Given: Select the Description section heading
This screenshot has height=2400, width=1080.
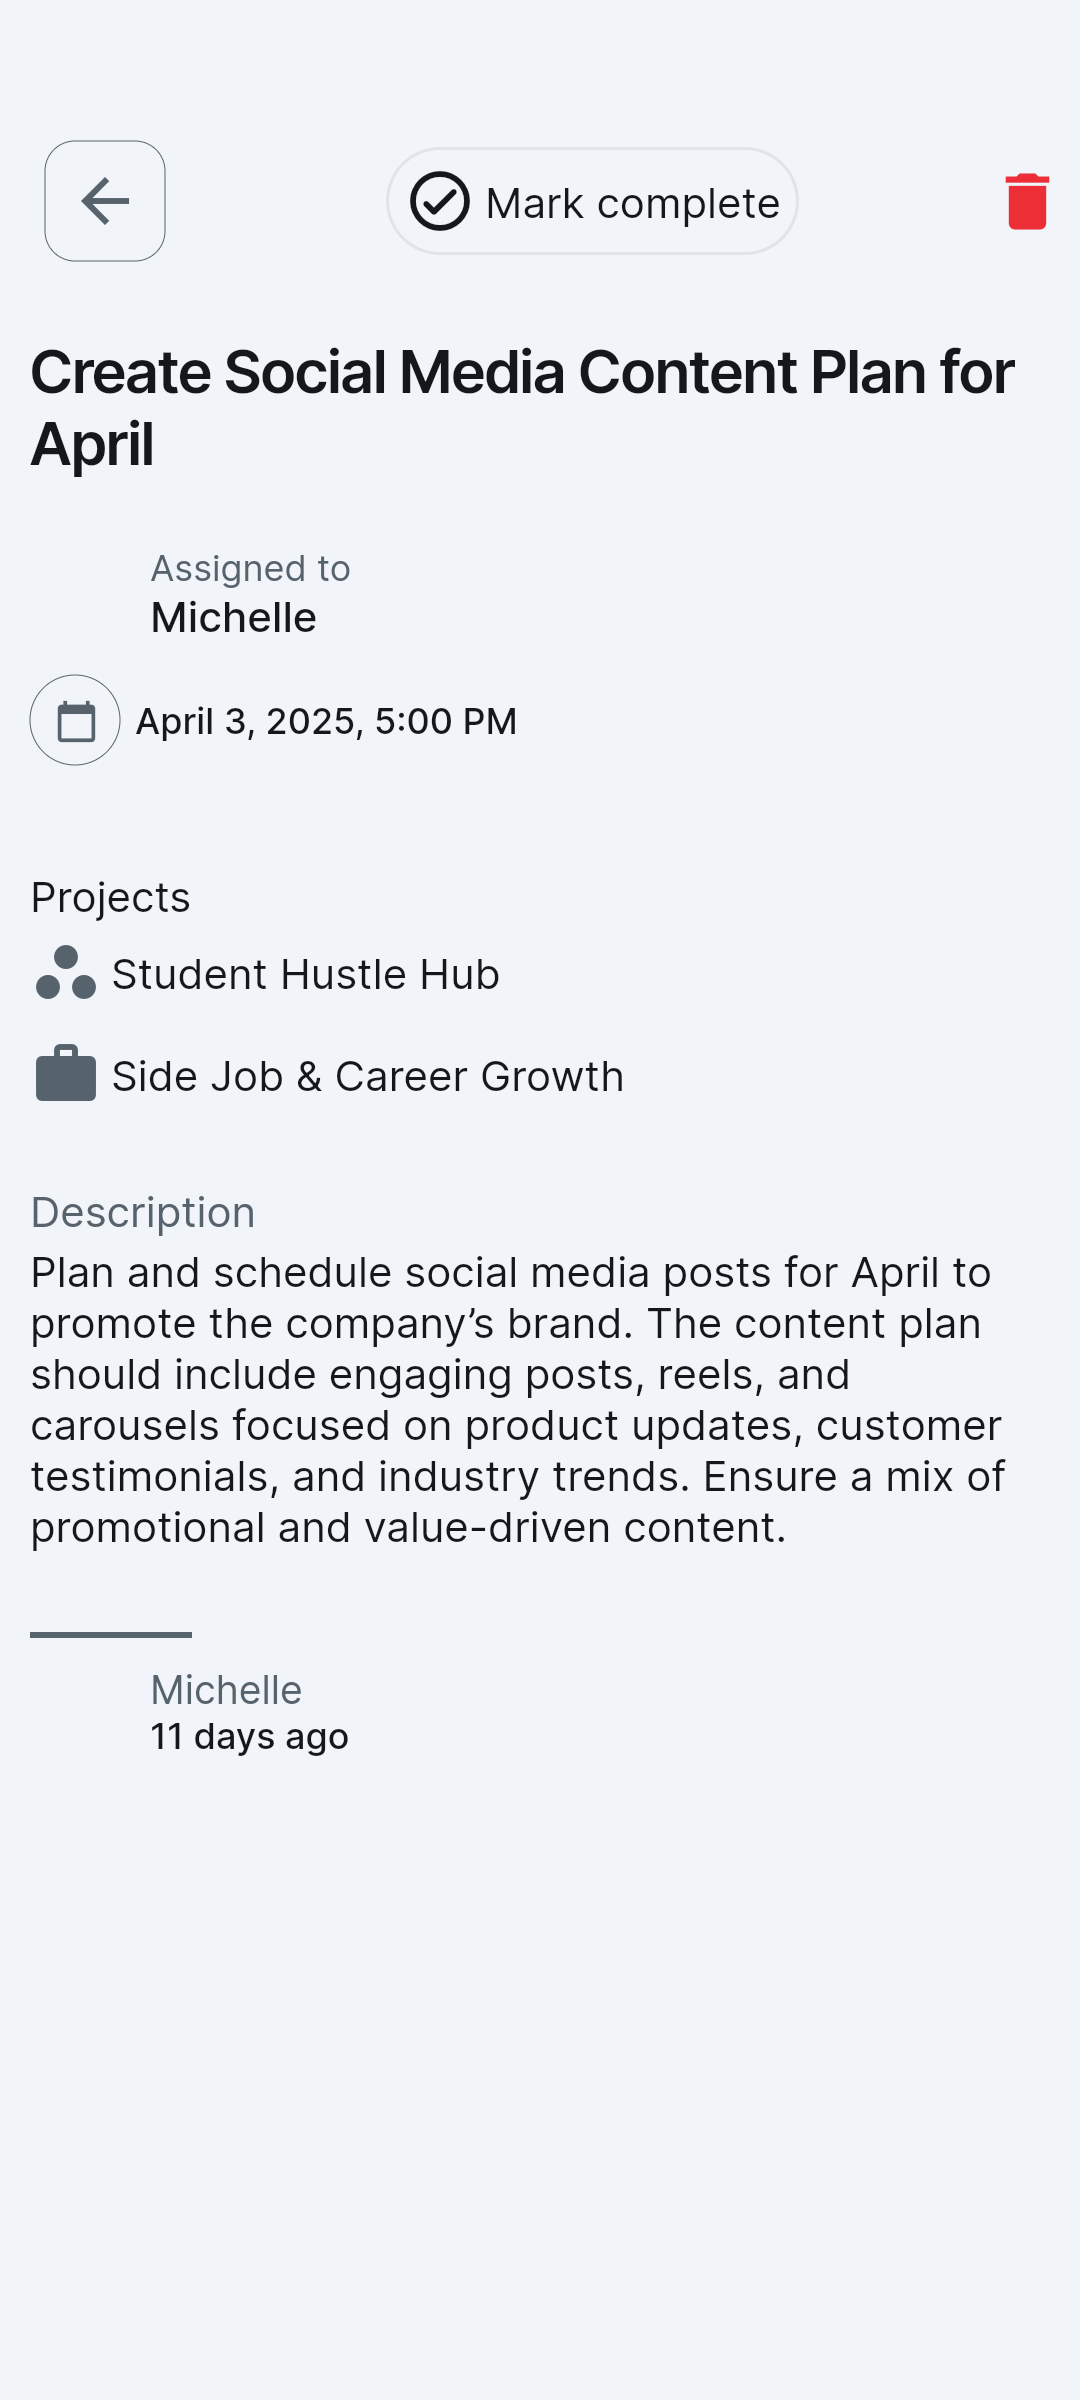Looking at the screenshot, I should [143, 1212].
